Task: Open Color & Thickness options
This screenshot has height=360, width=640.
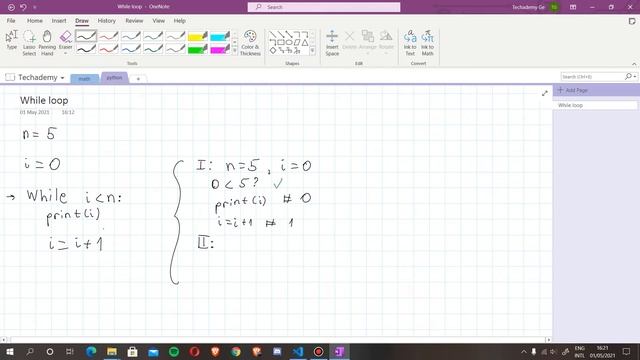Action: pyautogui.click(x=250, y=42)
